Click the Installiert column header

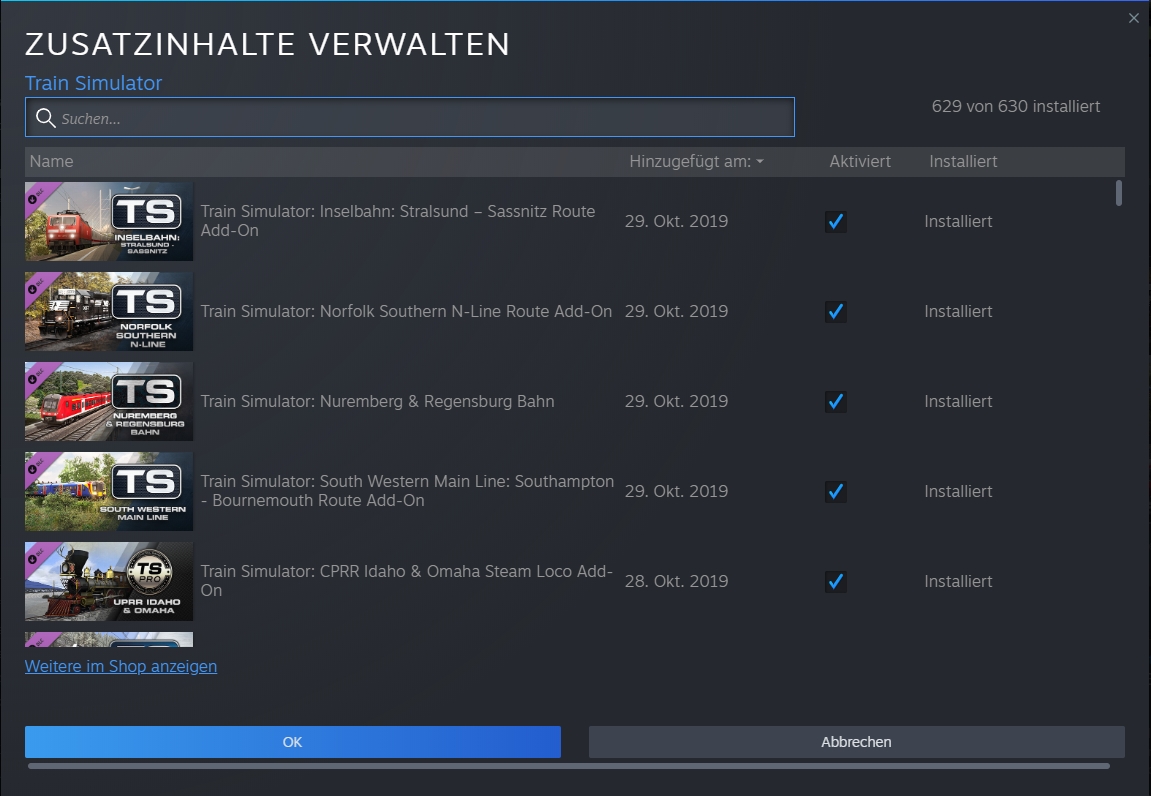[x=963, y=162]
